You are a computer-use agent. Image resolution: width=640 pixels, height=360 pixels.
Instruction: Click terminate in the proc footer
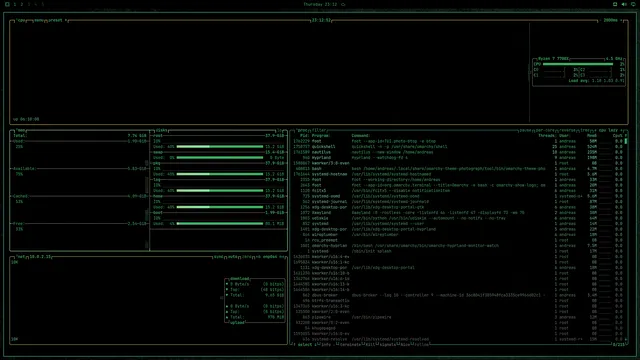pos(350,344)
